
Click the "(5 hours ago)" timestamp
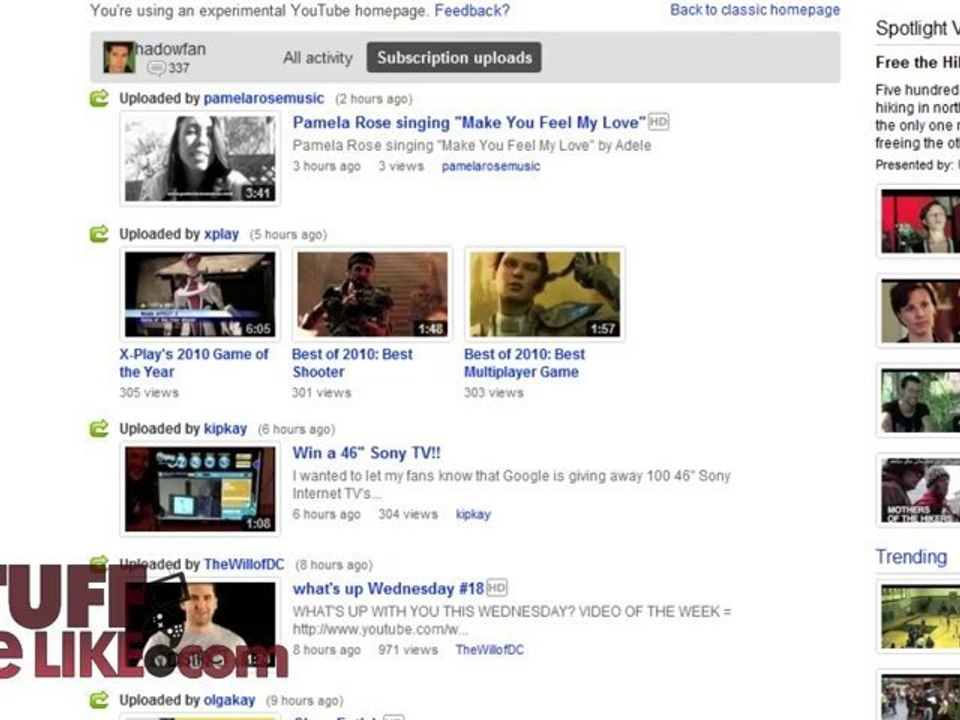pyautogui.click(x=288, y=234)
